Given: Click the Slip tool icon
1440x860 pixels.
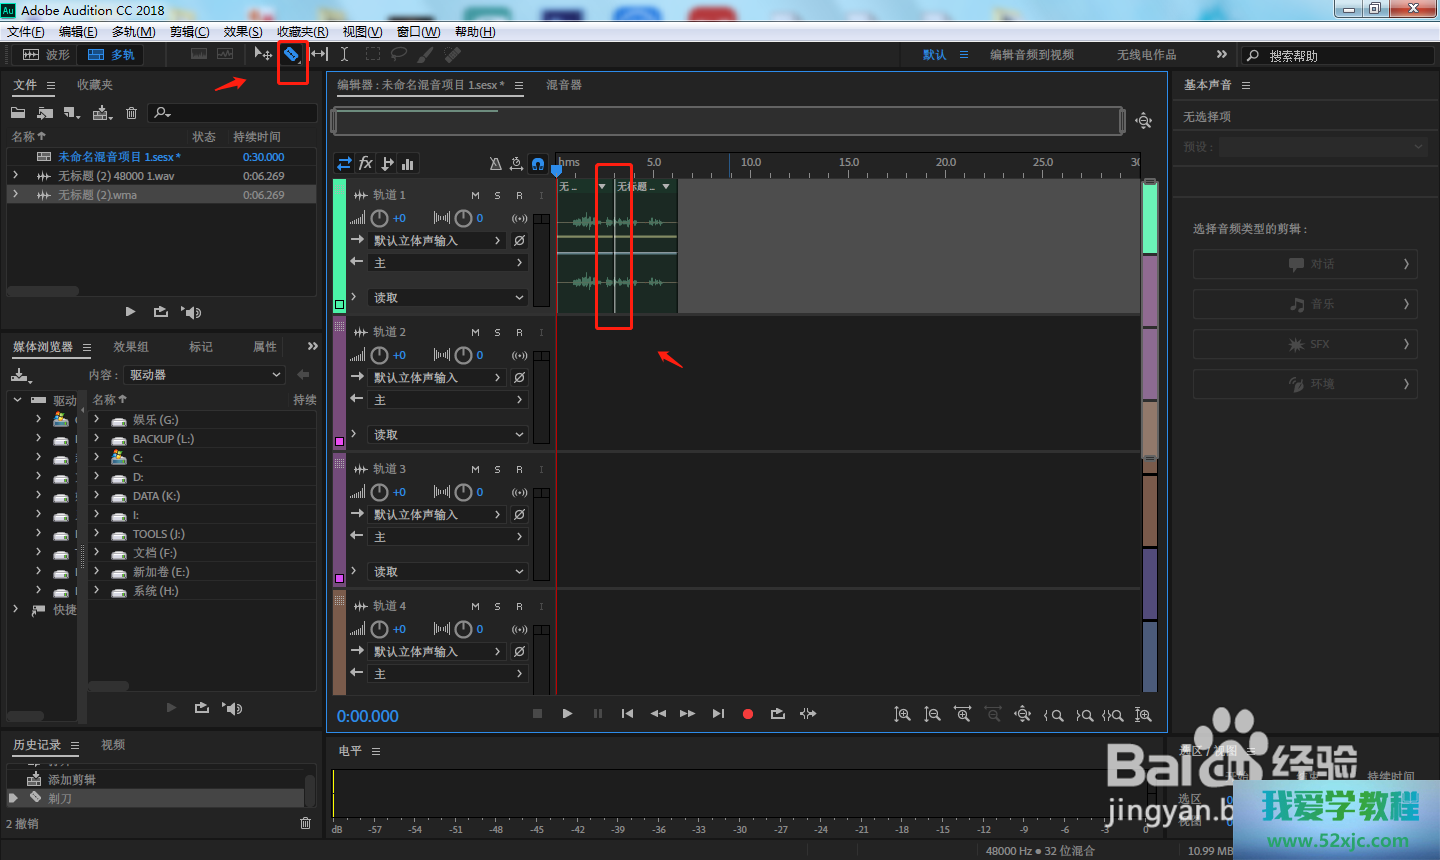Looking at the screenshot, I should coord(319,54).
